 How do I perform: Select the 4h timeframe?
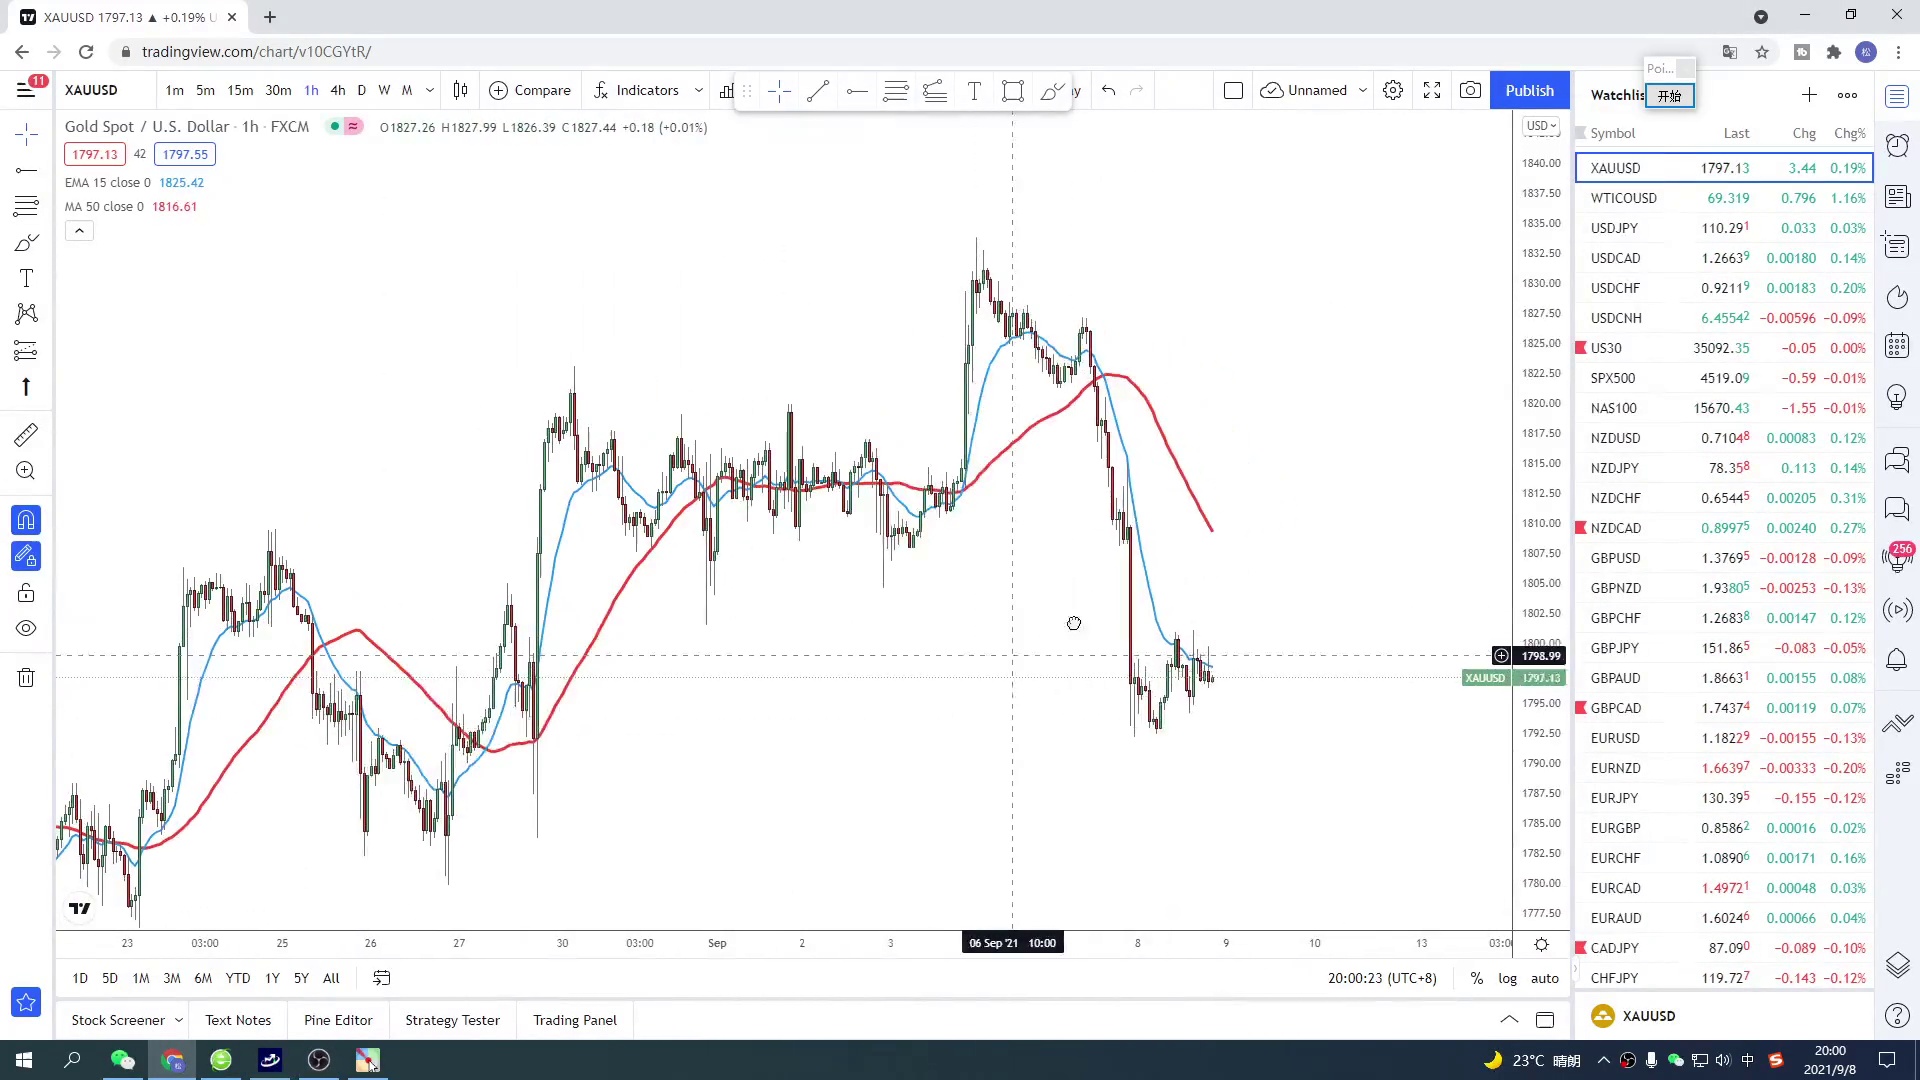[338, 90]
